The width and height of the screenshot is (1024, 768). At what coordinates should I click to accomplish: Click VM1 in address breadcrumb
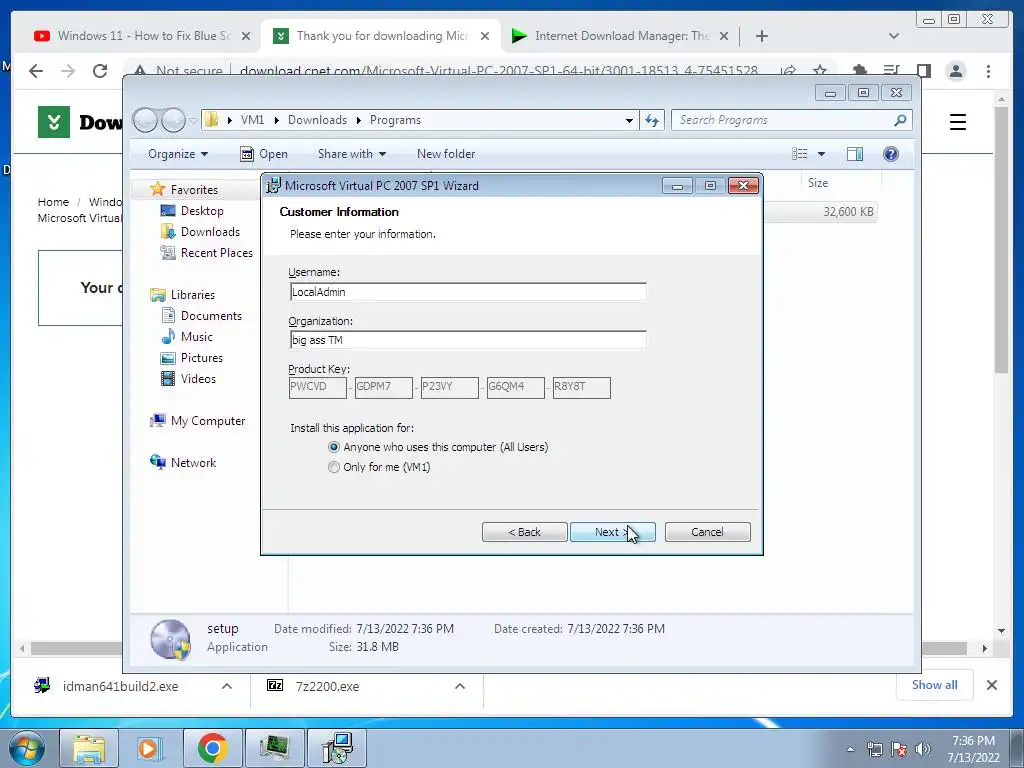pos(252,120)
